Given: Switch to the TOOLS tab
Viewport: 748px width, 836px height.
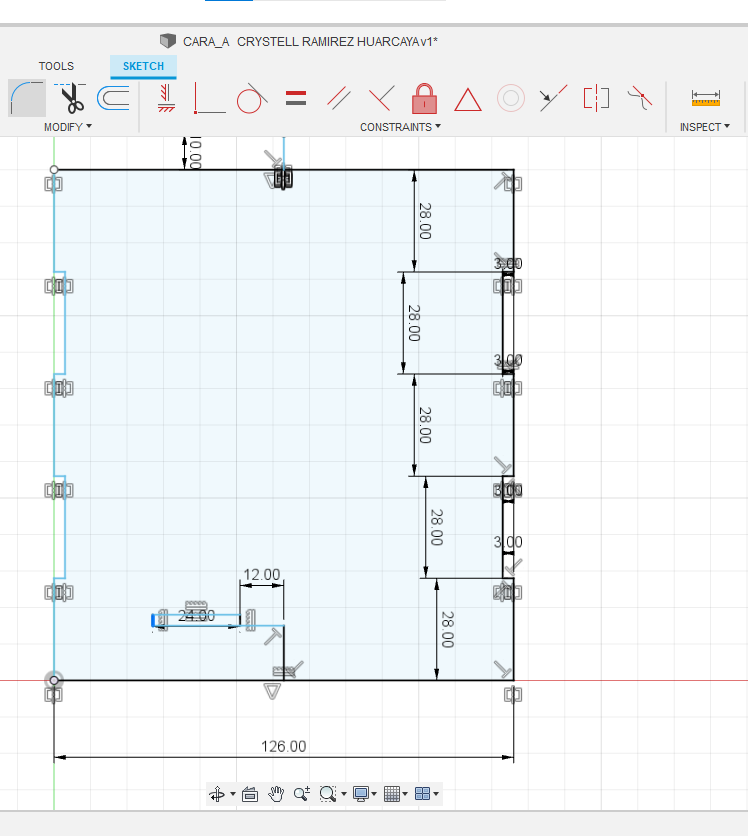Looking at the screenshot, I should click(56, 66).
